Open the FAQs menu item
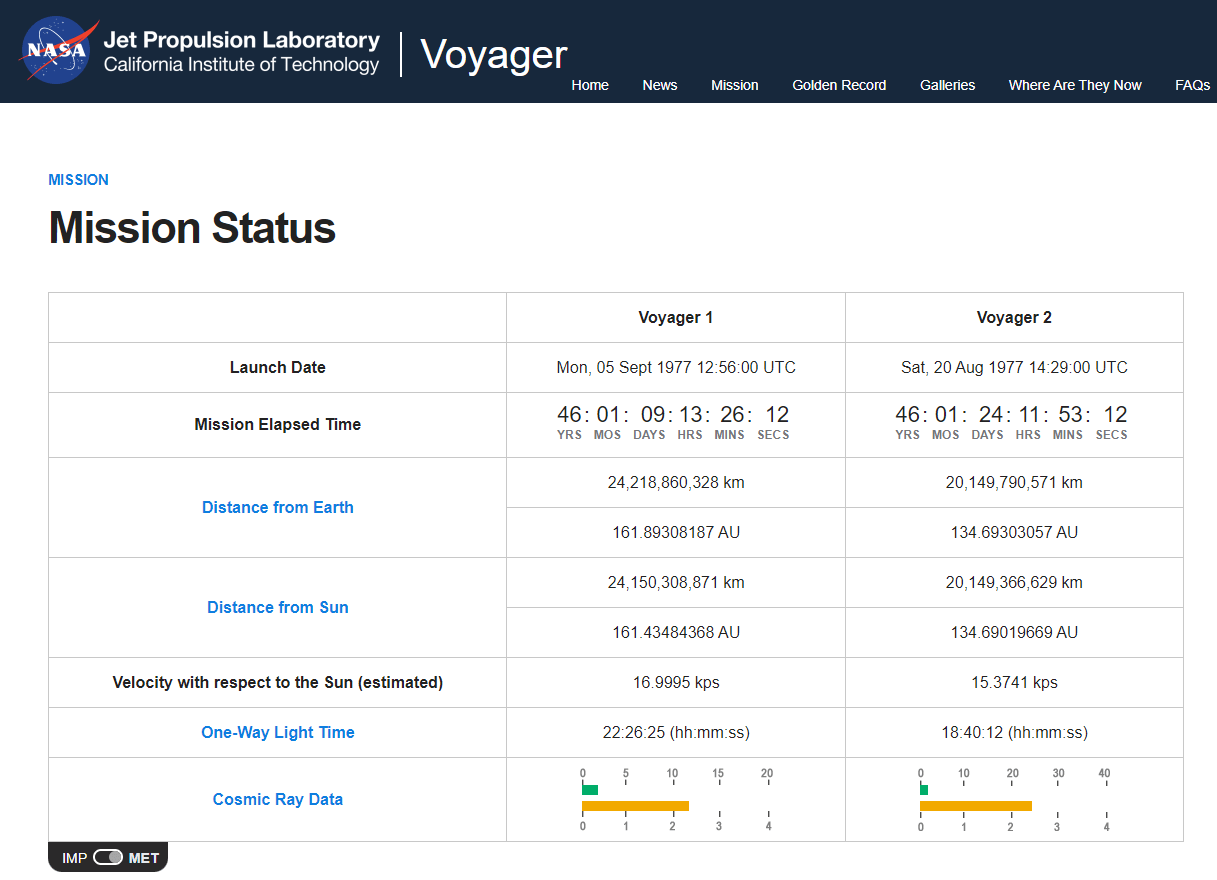Screen dimensions: 1217x880 [x=1193, y=85]
